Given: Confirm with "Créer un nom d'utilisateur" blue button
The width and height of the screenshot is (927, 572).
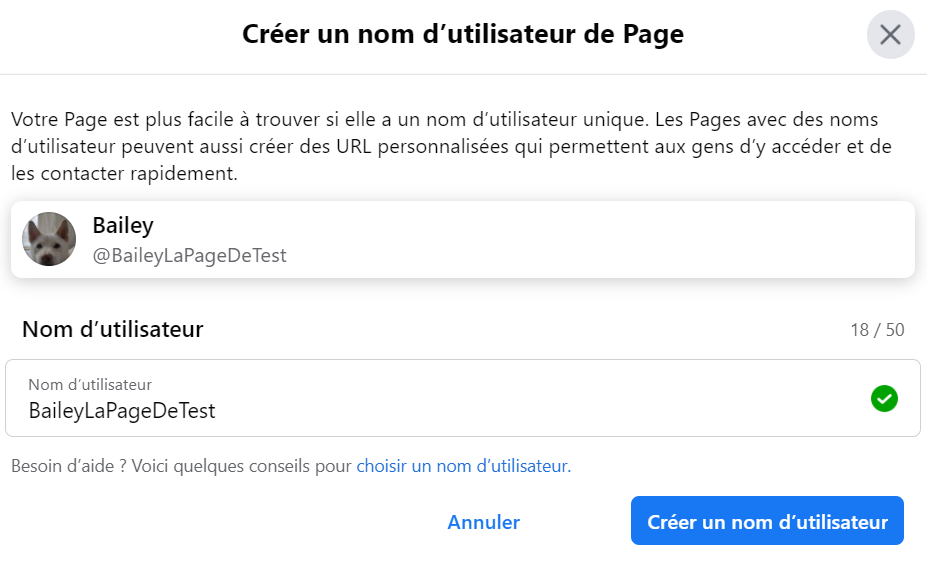Looking at the screenshot, I should coord(767,522).
